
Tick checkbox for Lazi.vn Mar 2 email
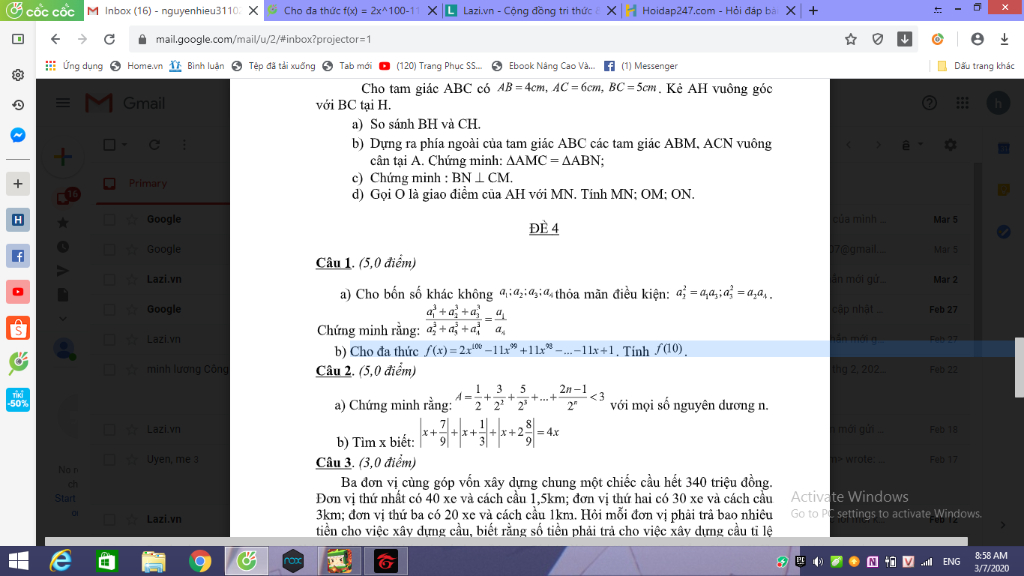110,280
